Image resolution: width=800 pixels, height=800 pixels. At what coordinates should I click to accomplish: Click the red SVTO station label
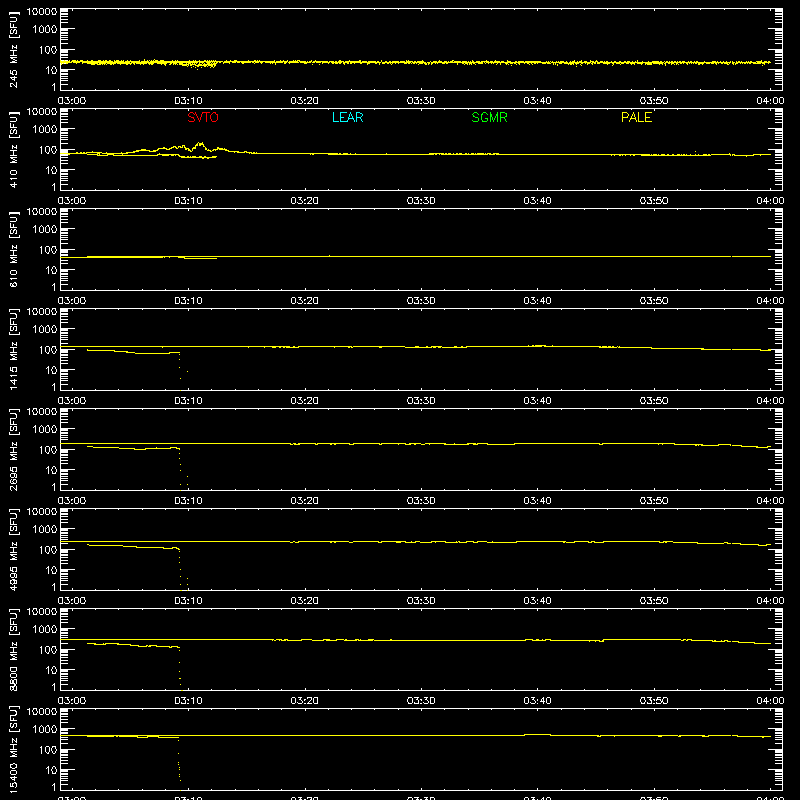click(x=203, y=117)
